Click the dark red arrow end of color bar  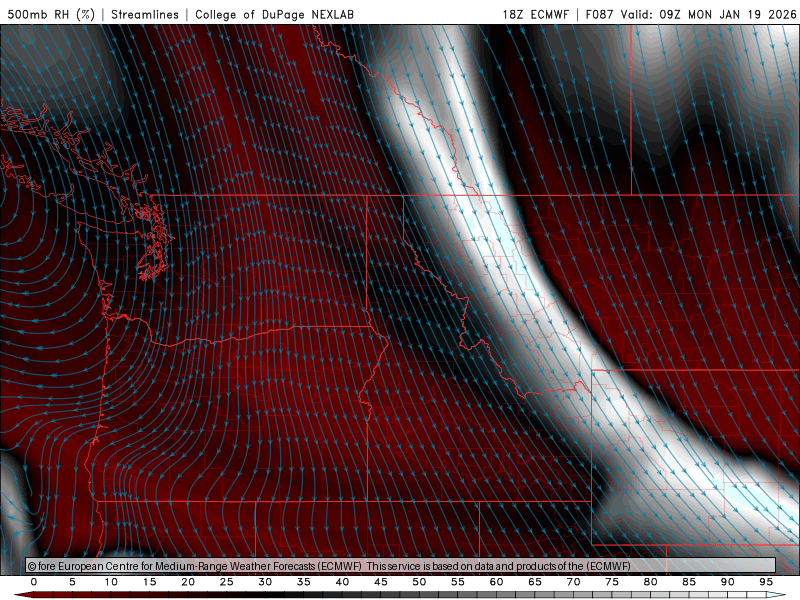(x=23, y=595)
